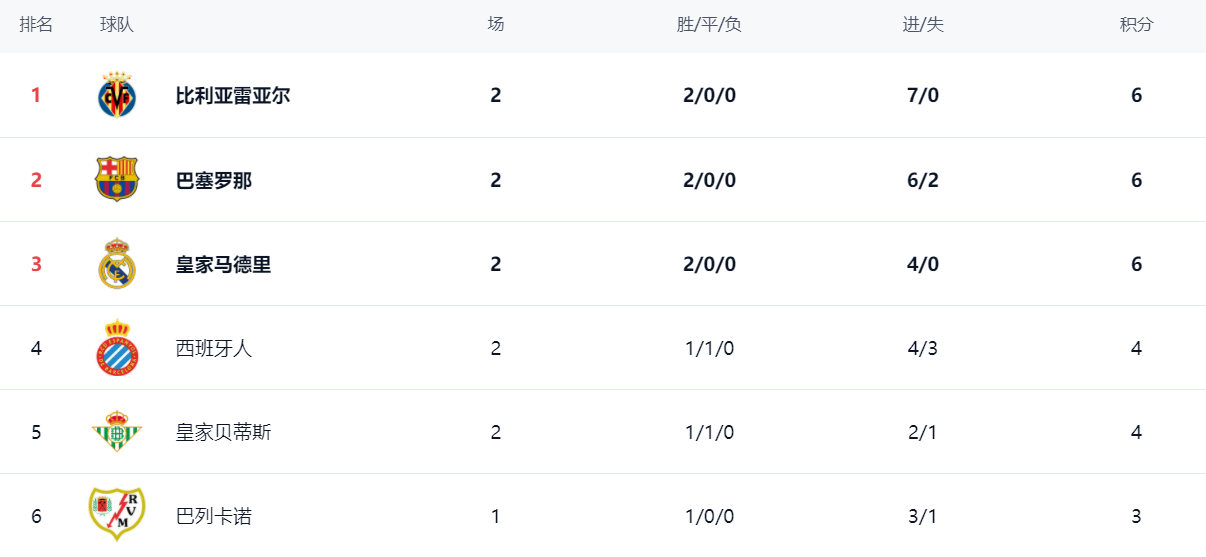Click the 胜/平/负 column header
The width and height of the screenshot is (1206, 557).
point(709,25)
